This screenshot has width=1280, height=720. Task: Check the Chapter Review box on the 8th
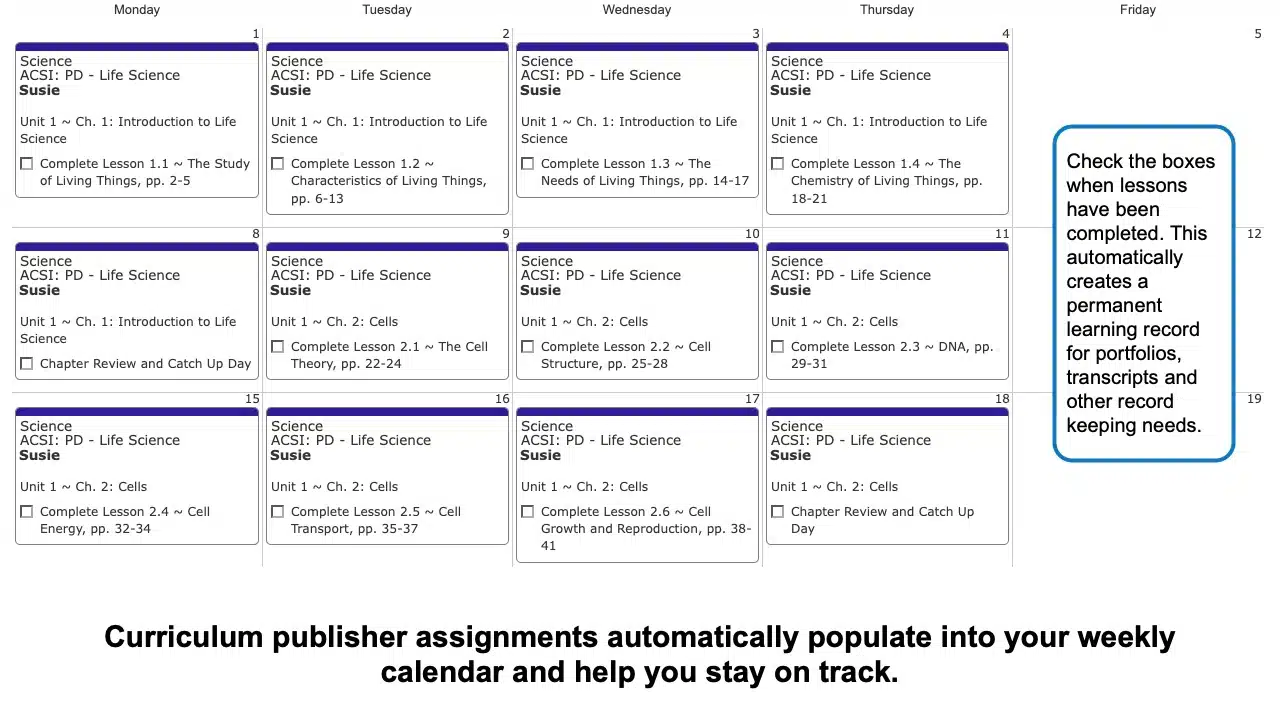(27, 364)
